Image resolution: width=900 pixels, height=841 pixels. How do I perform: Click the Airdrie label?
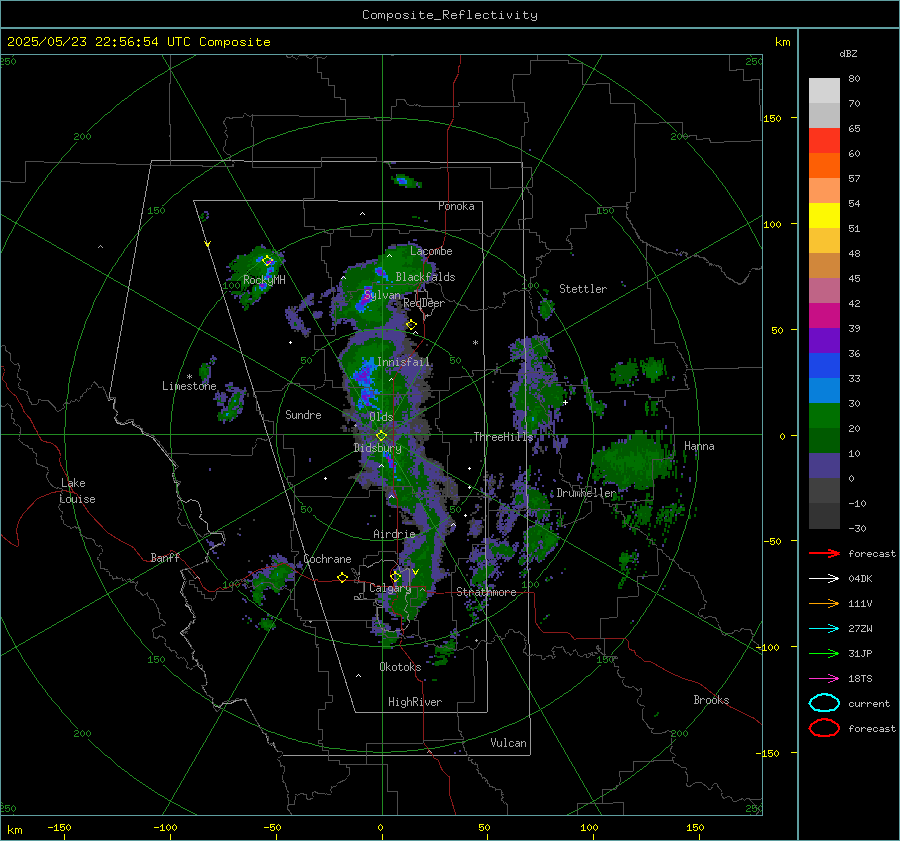[x=394, y=534]
